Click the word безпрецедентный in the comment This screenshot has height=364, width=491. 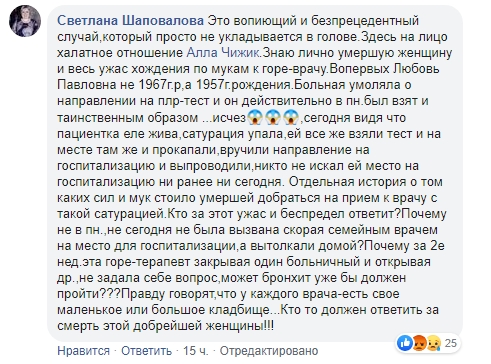click(x=365, y=21)
